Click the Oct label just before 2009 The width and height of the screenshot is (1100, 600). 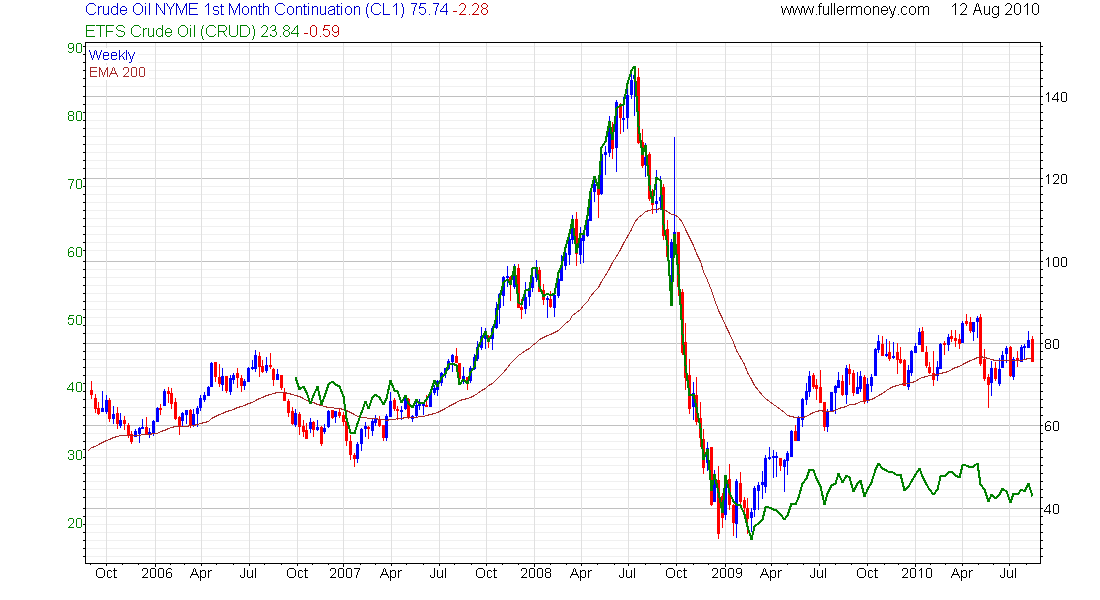[x=676, y=573]
